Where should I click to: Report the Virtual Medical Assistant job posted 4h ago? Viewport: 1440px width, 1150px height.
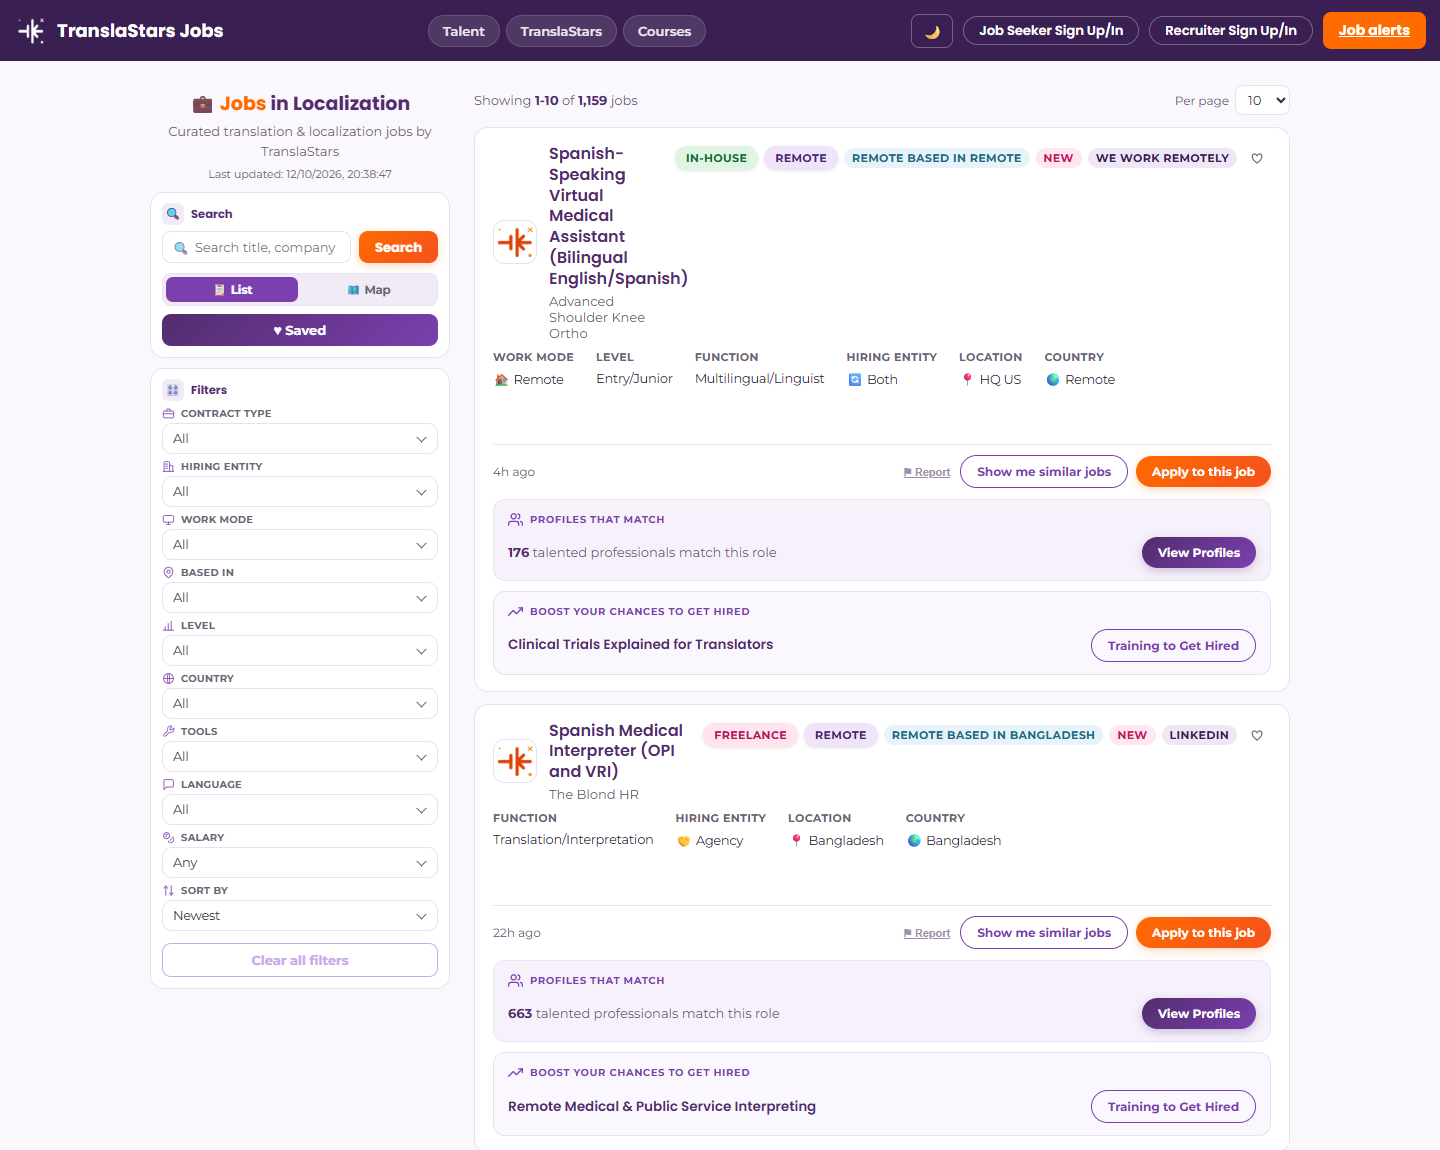[927, 472]
